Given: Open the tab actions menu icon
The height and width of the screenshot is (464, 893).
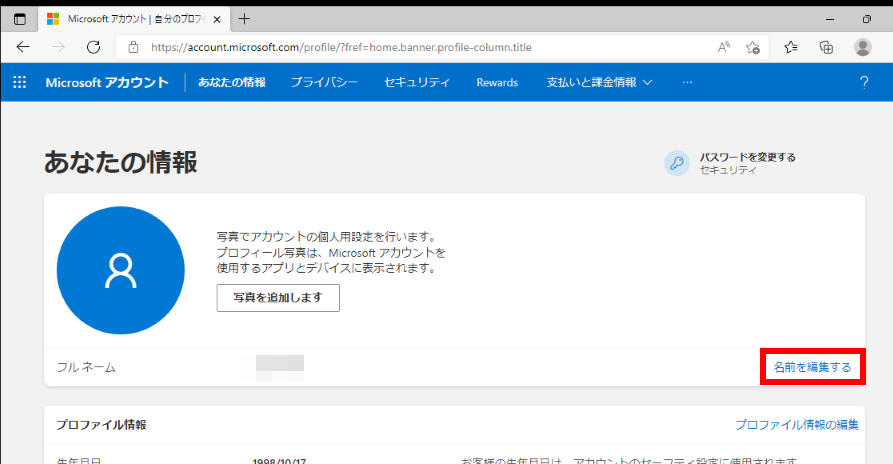Looking at the screenshot, I should (19, 19).
